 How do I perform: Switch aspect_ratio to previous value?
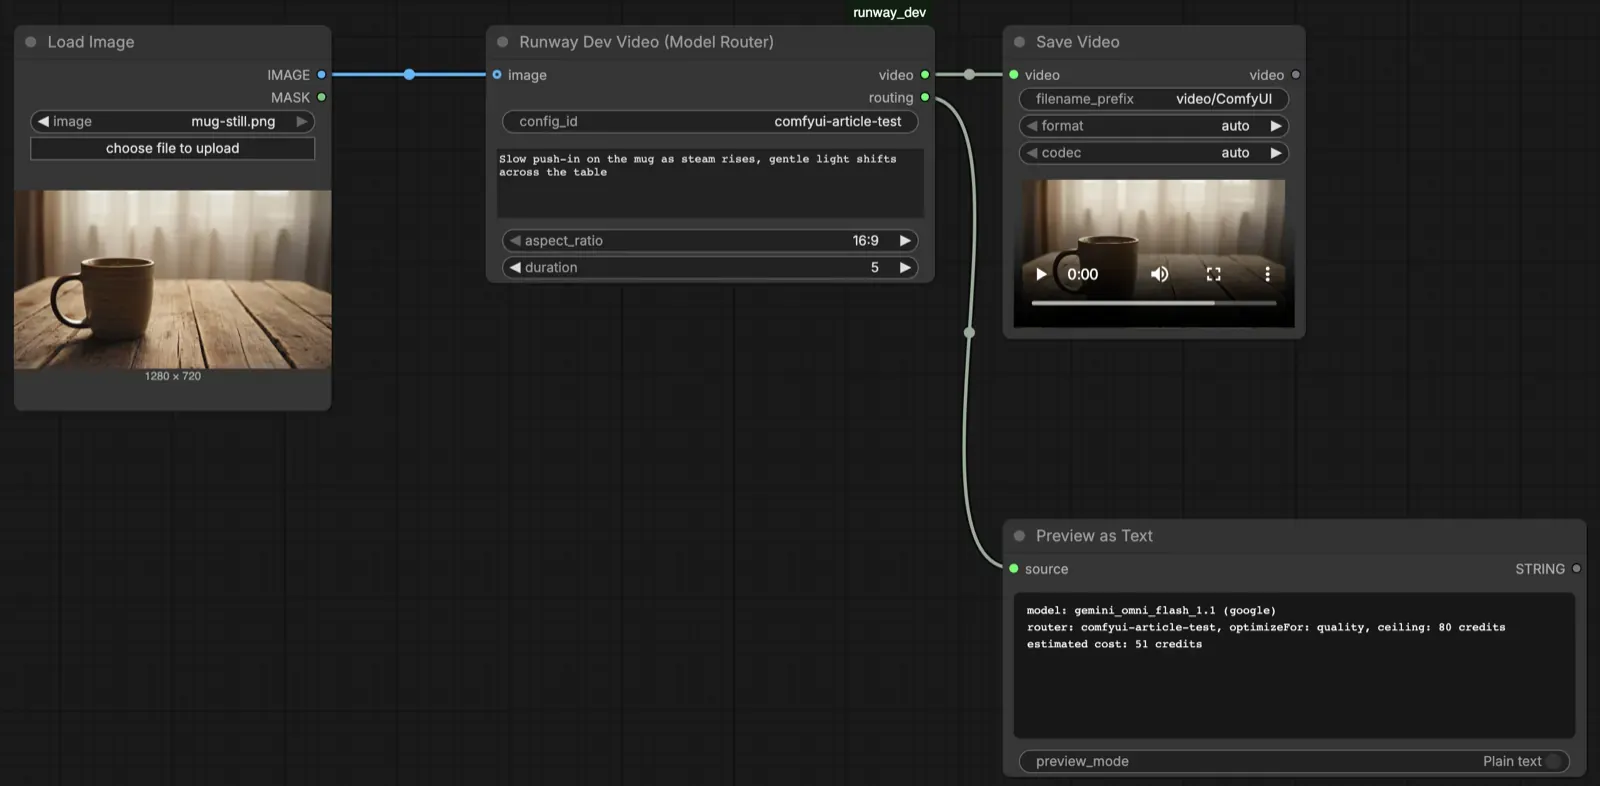click(515, 241)
